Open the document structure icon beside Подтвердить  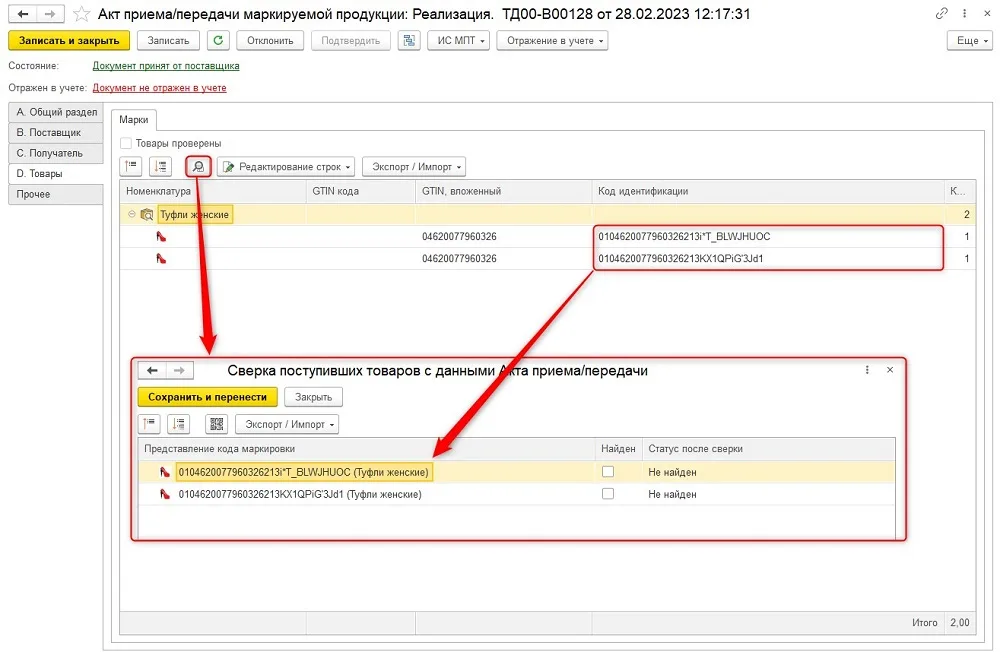coord(409,40)
